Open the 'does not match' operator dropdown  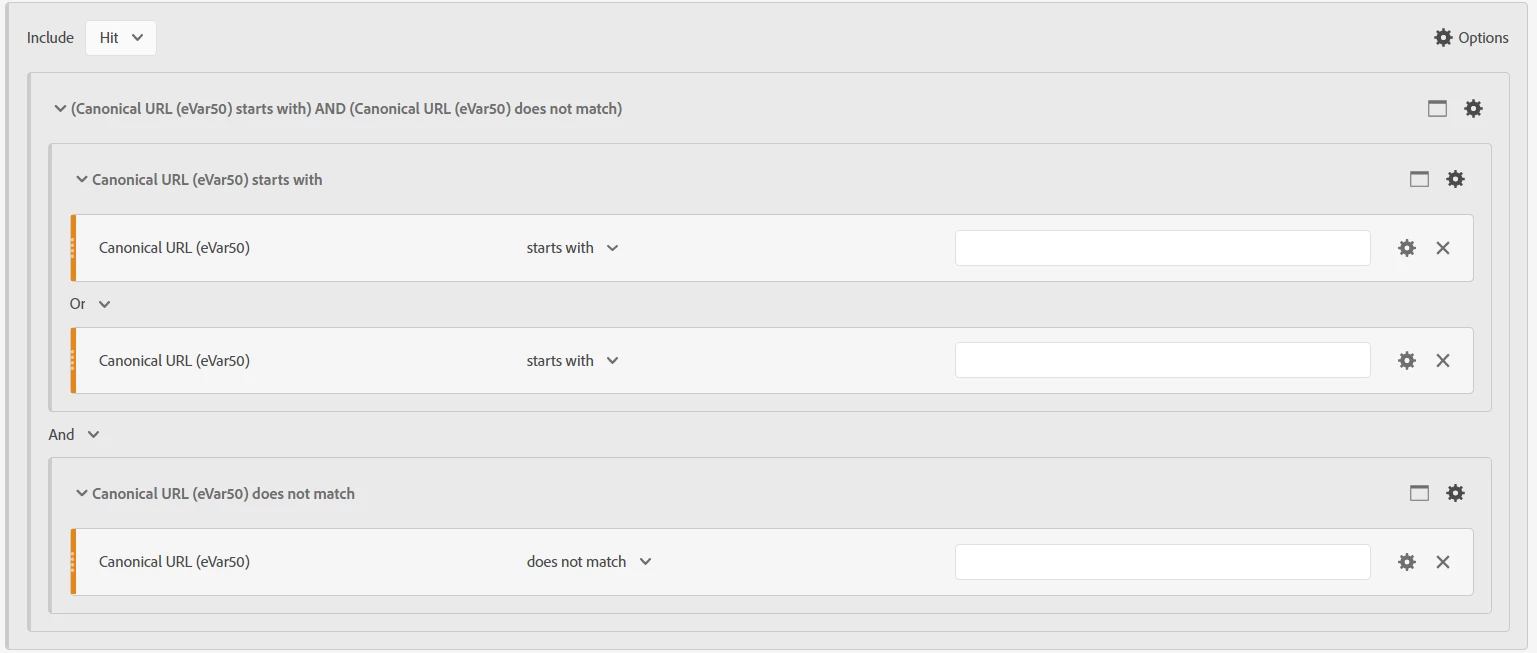point(589,562)
